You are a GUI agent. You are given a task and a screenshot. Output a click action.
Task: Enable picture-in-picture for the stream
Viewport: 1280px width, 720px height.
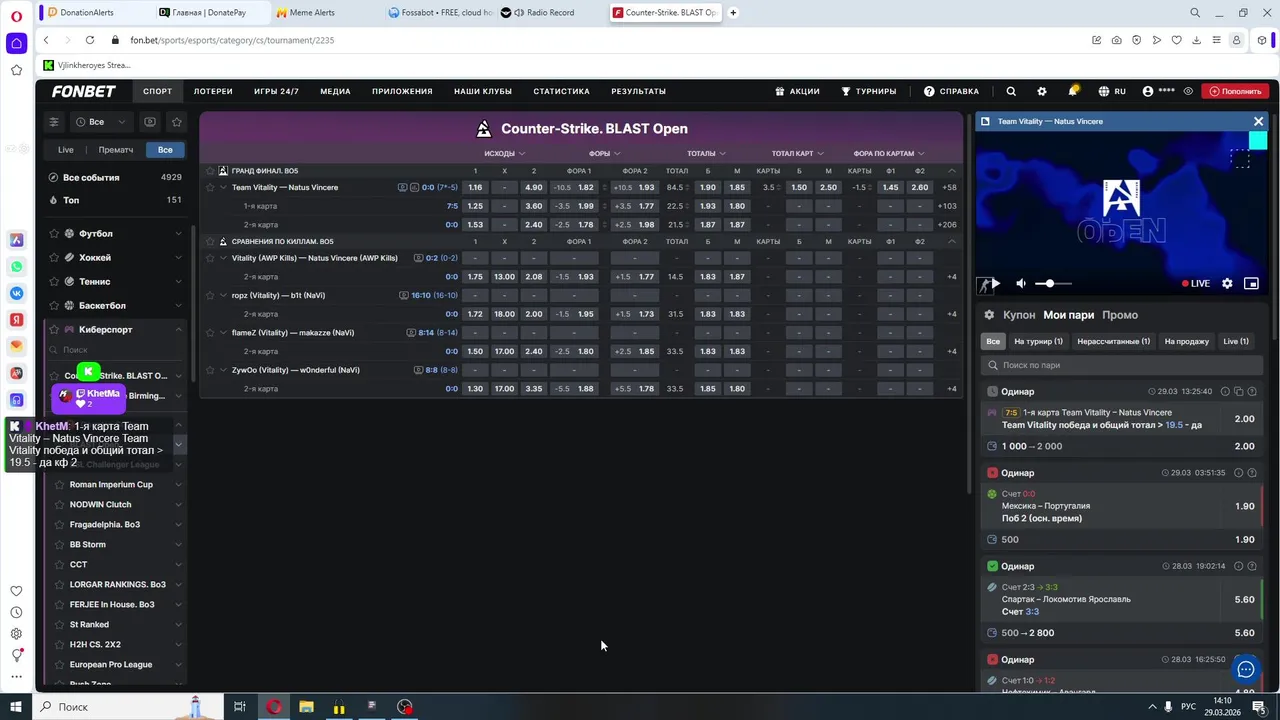[1251, 283]
